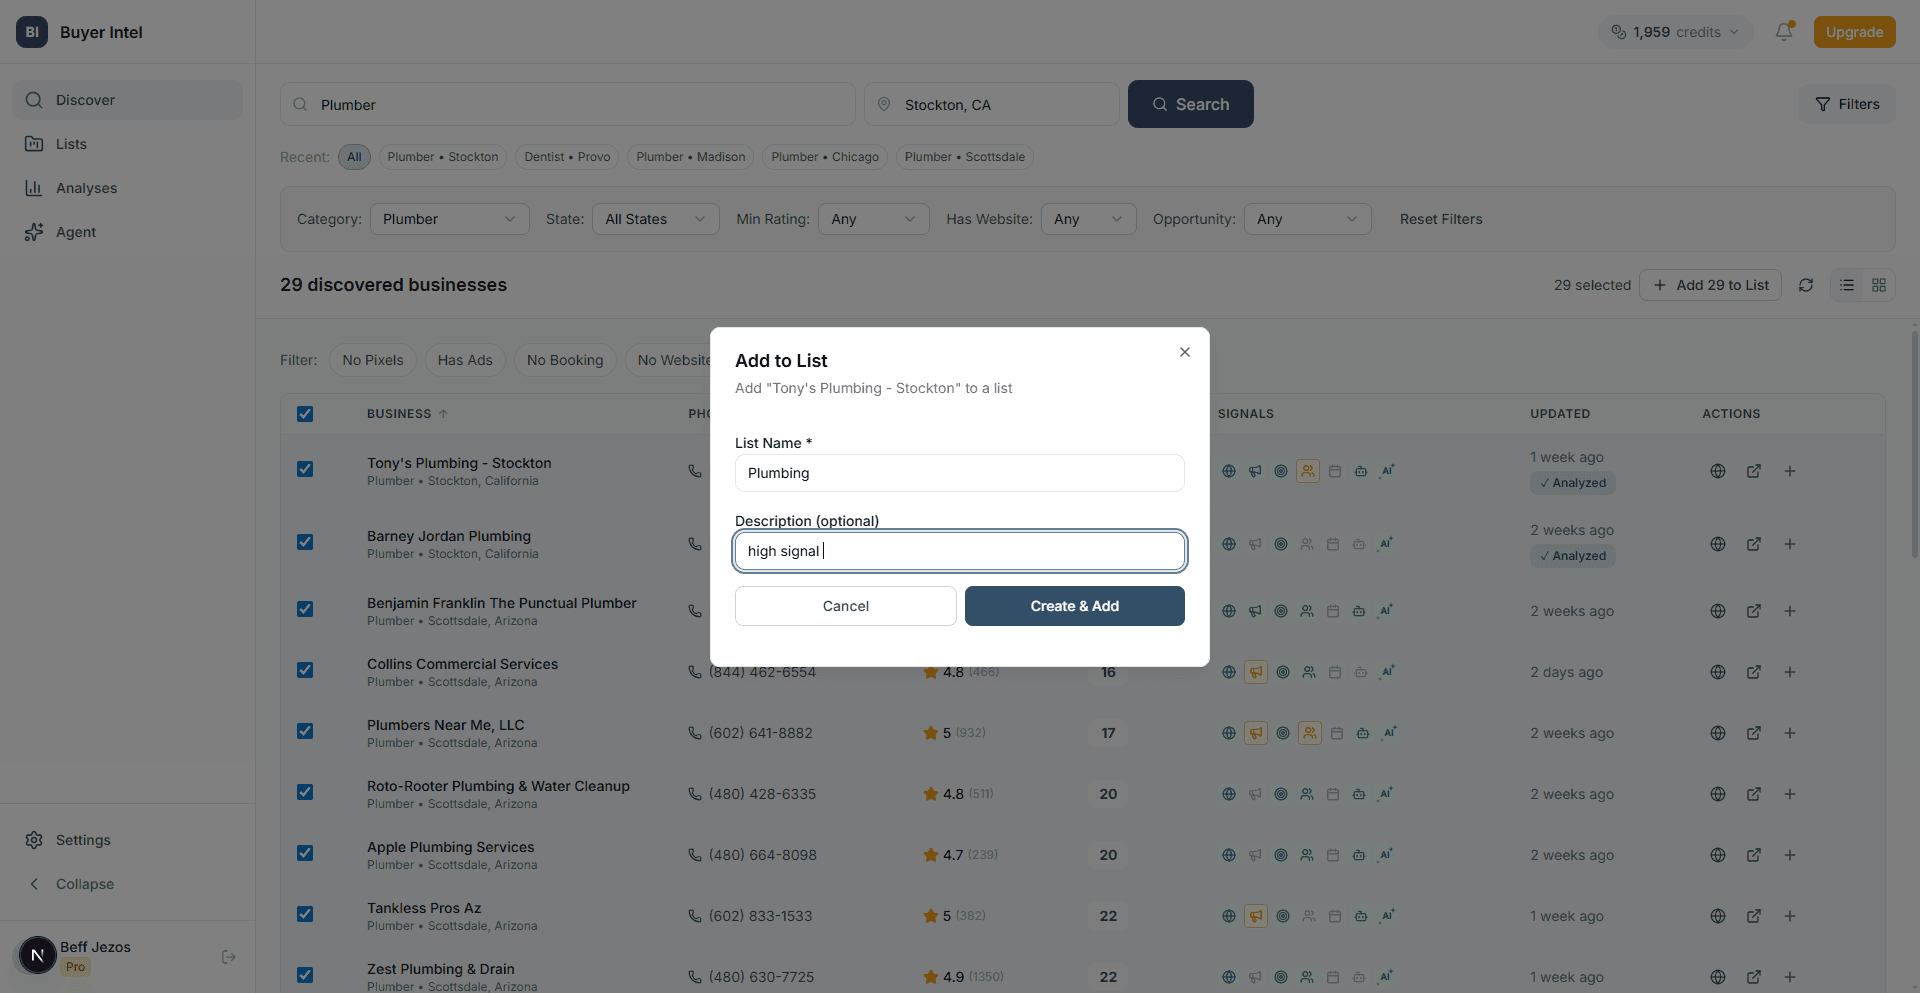The height and width of the screenshot is (993, 1920).
Task: Click the AI signal icon on Roto-Rooter's row
Action: tap(1387, 793)
